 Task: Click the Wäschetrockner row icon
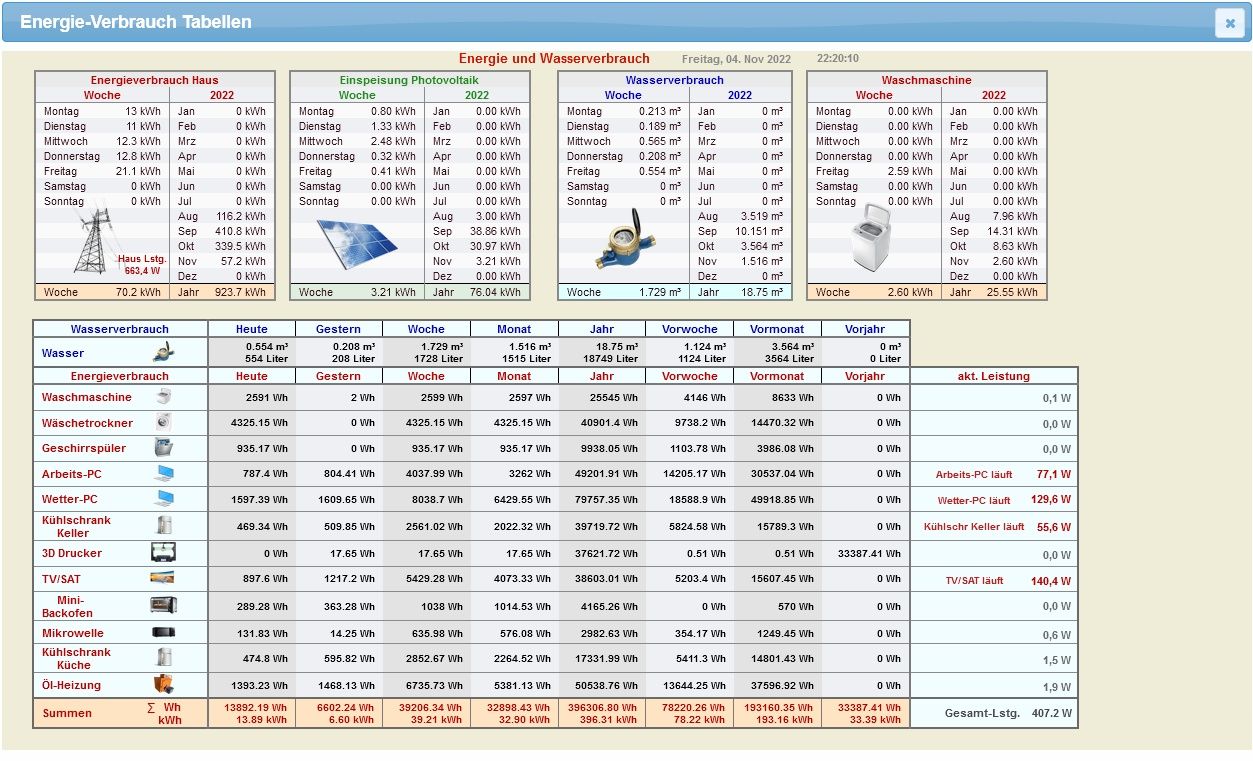pyautogui.click(x=163, y=423)
